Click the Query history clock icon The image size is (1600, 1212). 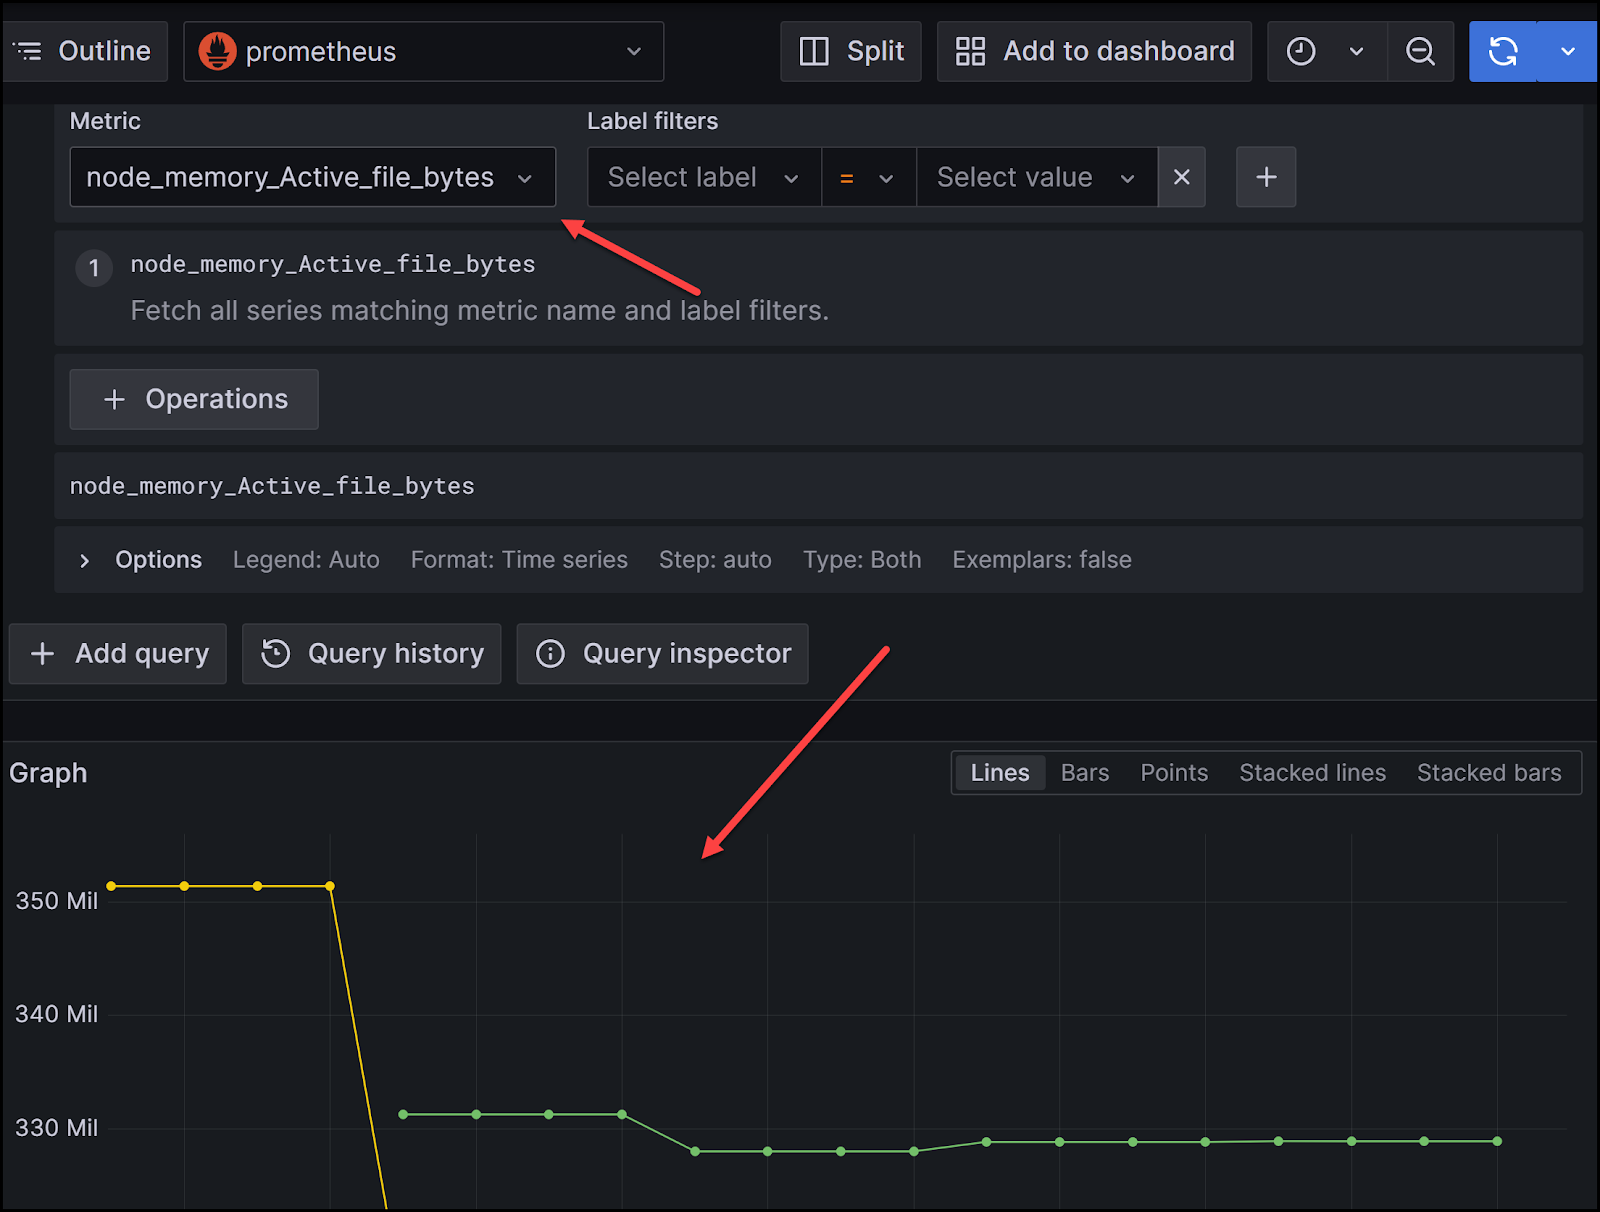(x=275, y=653)
